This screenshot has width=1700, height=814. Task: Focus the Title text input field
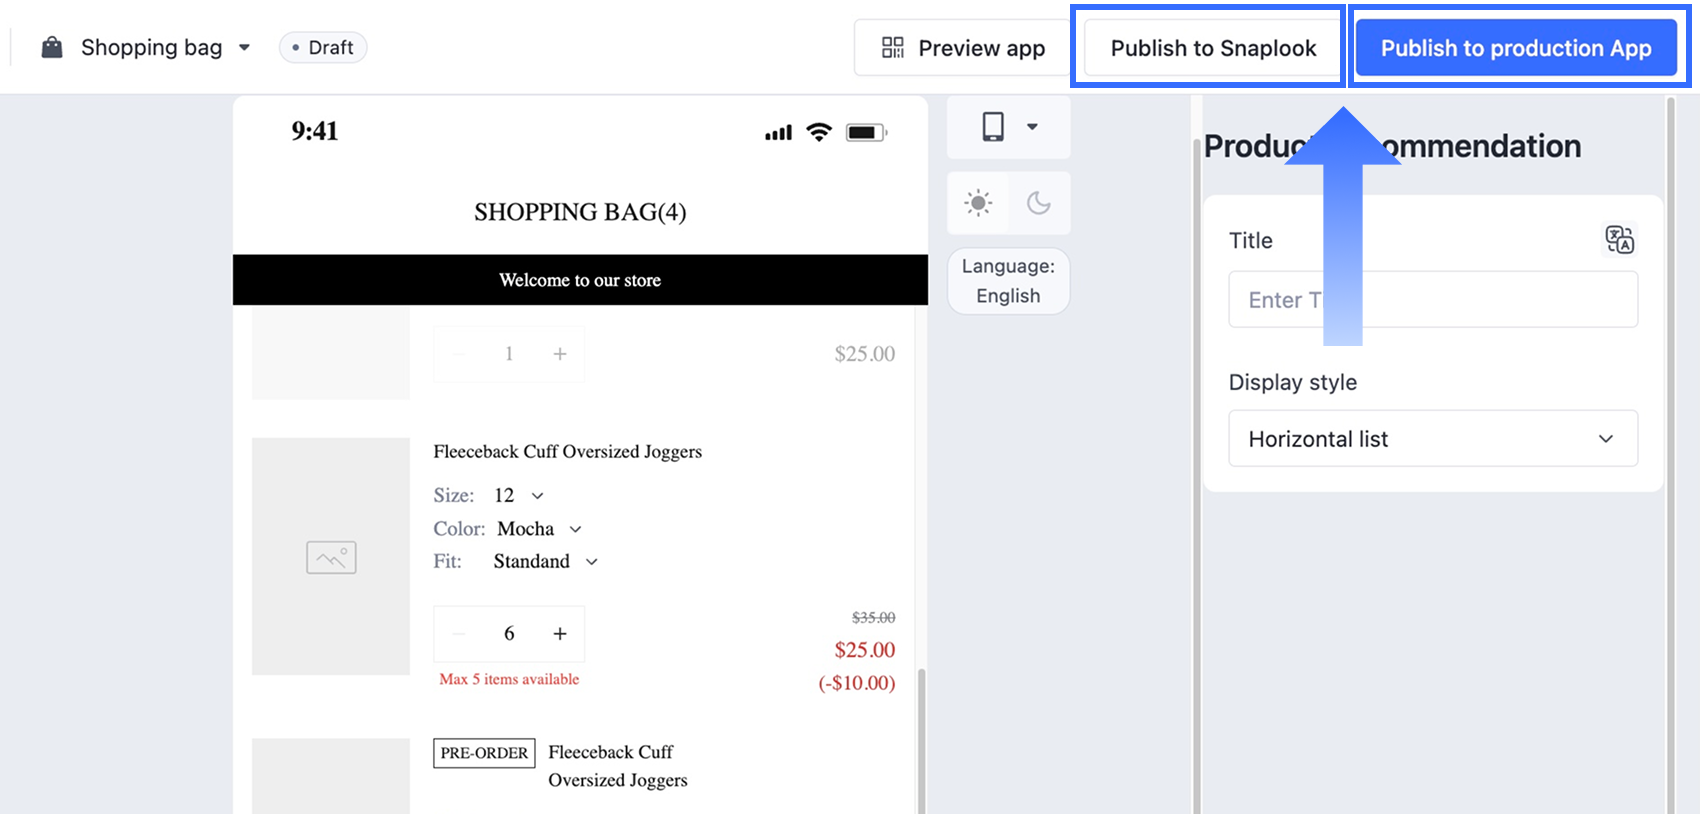click(1433, 299)
